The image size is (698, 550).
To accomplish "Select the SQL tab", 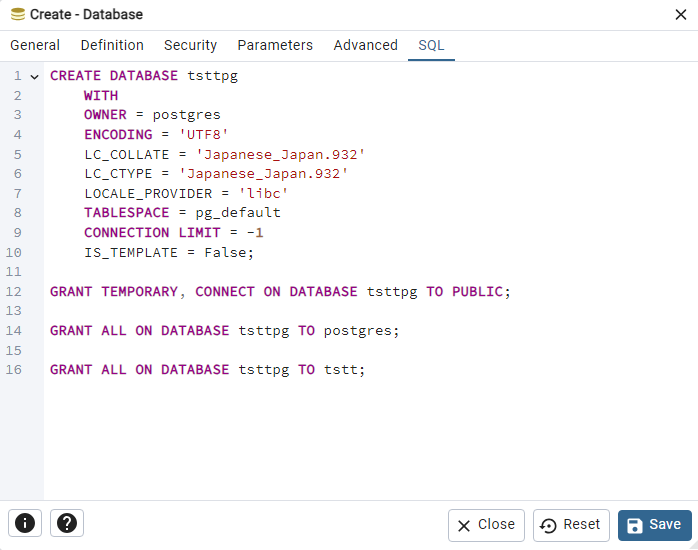I will [431, 45].
